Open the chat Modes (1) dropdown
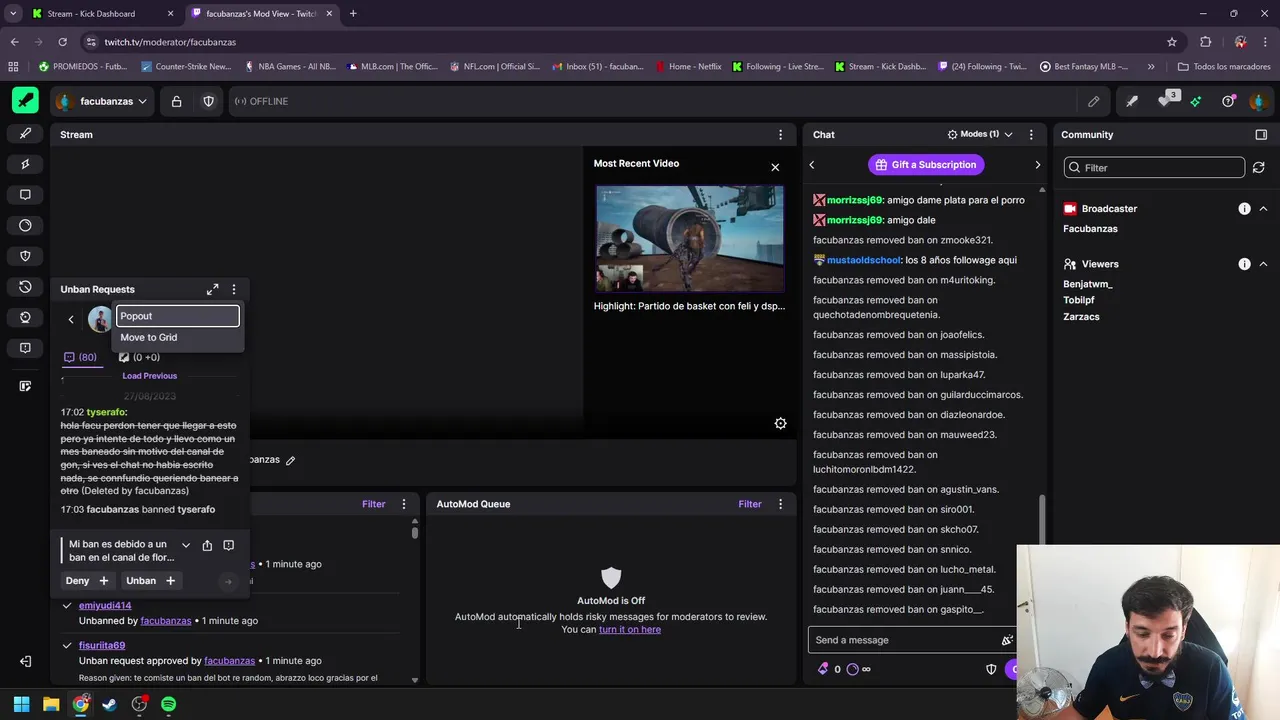The width and height of the screenshot is (1280, 720). tap(980, 134)
